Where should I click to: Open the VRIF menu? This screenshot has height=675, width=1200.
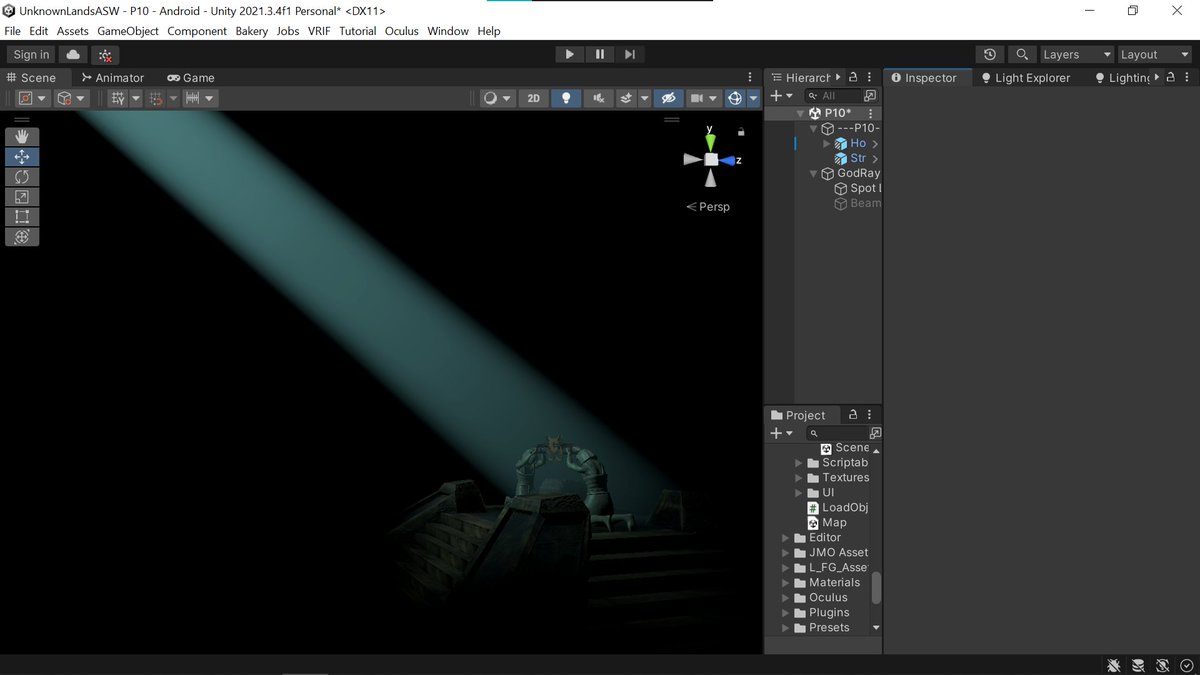[319, 31]
